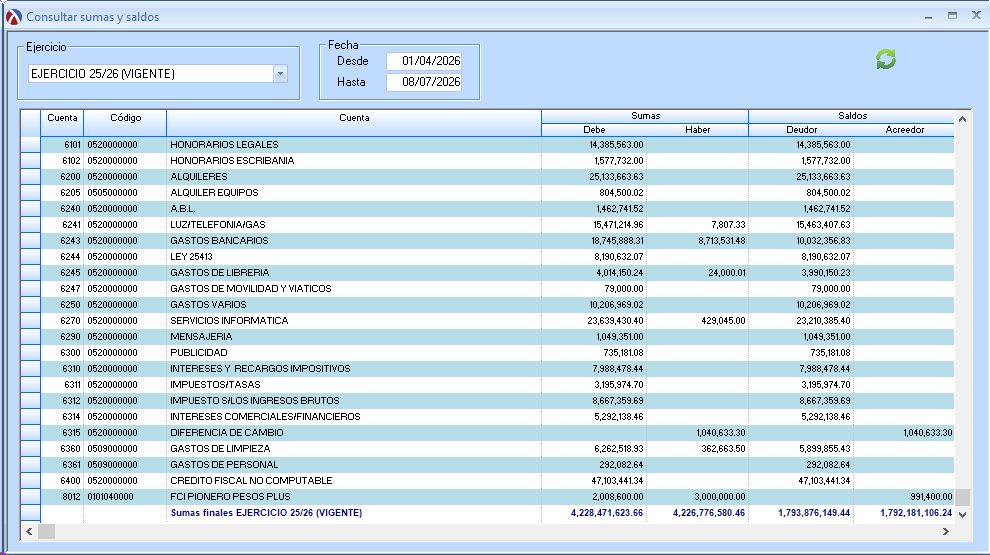Click total Debe 4,228,471,623.66
Image resolution: width=990 pixels, height=555 pixels.
click(x=607, y=513)
